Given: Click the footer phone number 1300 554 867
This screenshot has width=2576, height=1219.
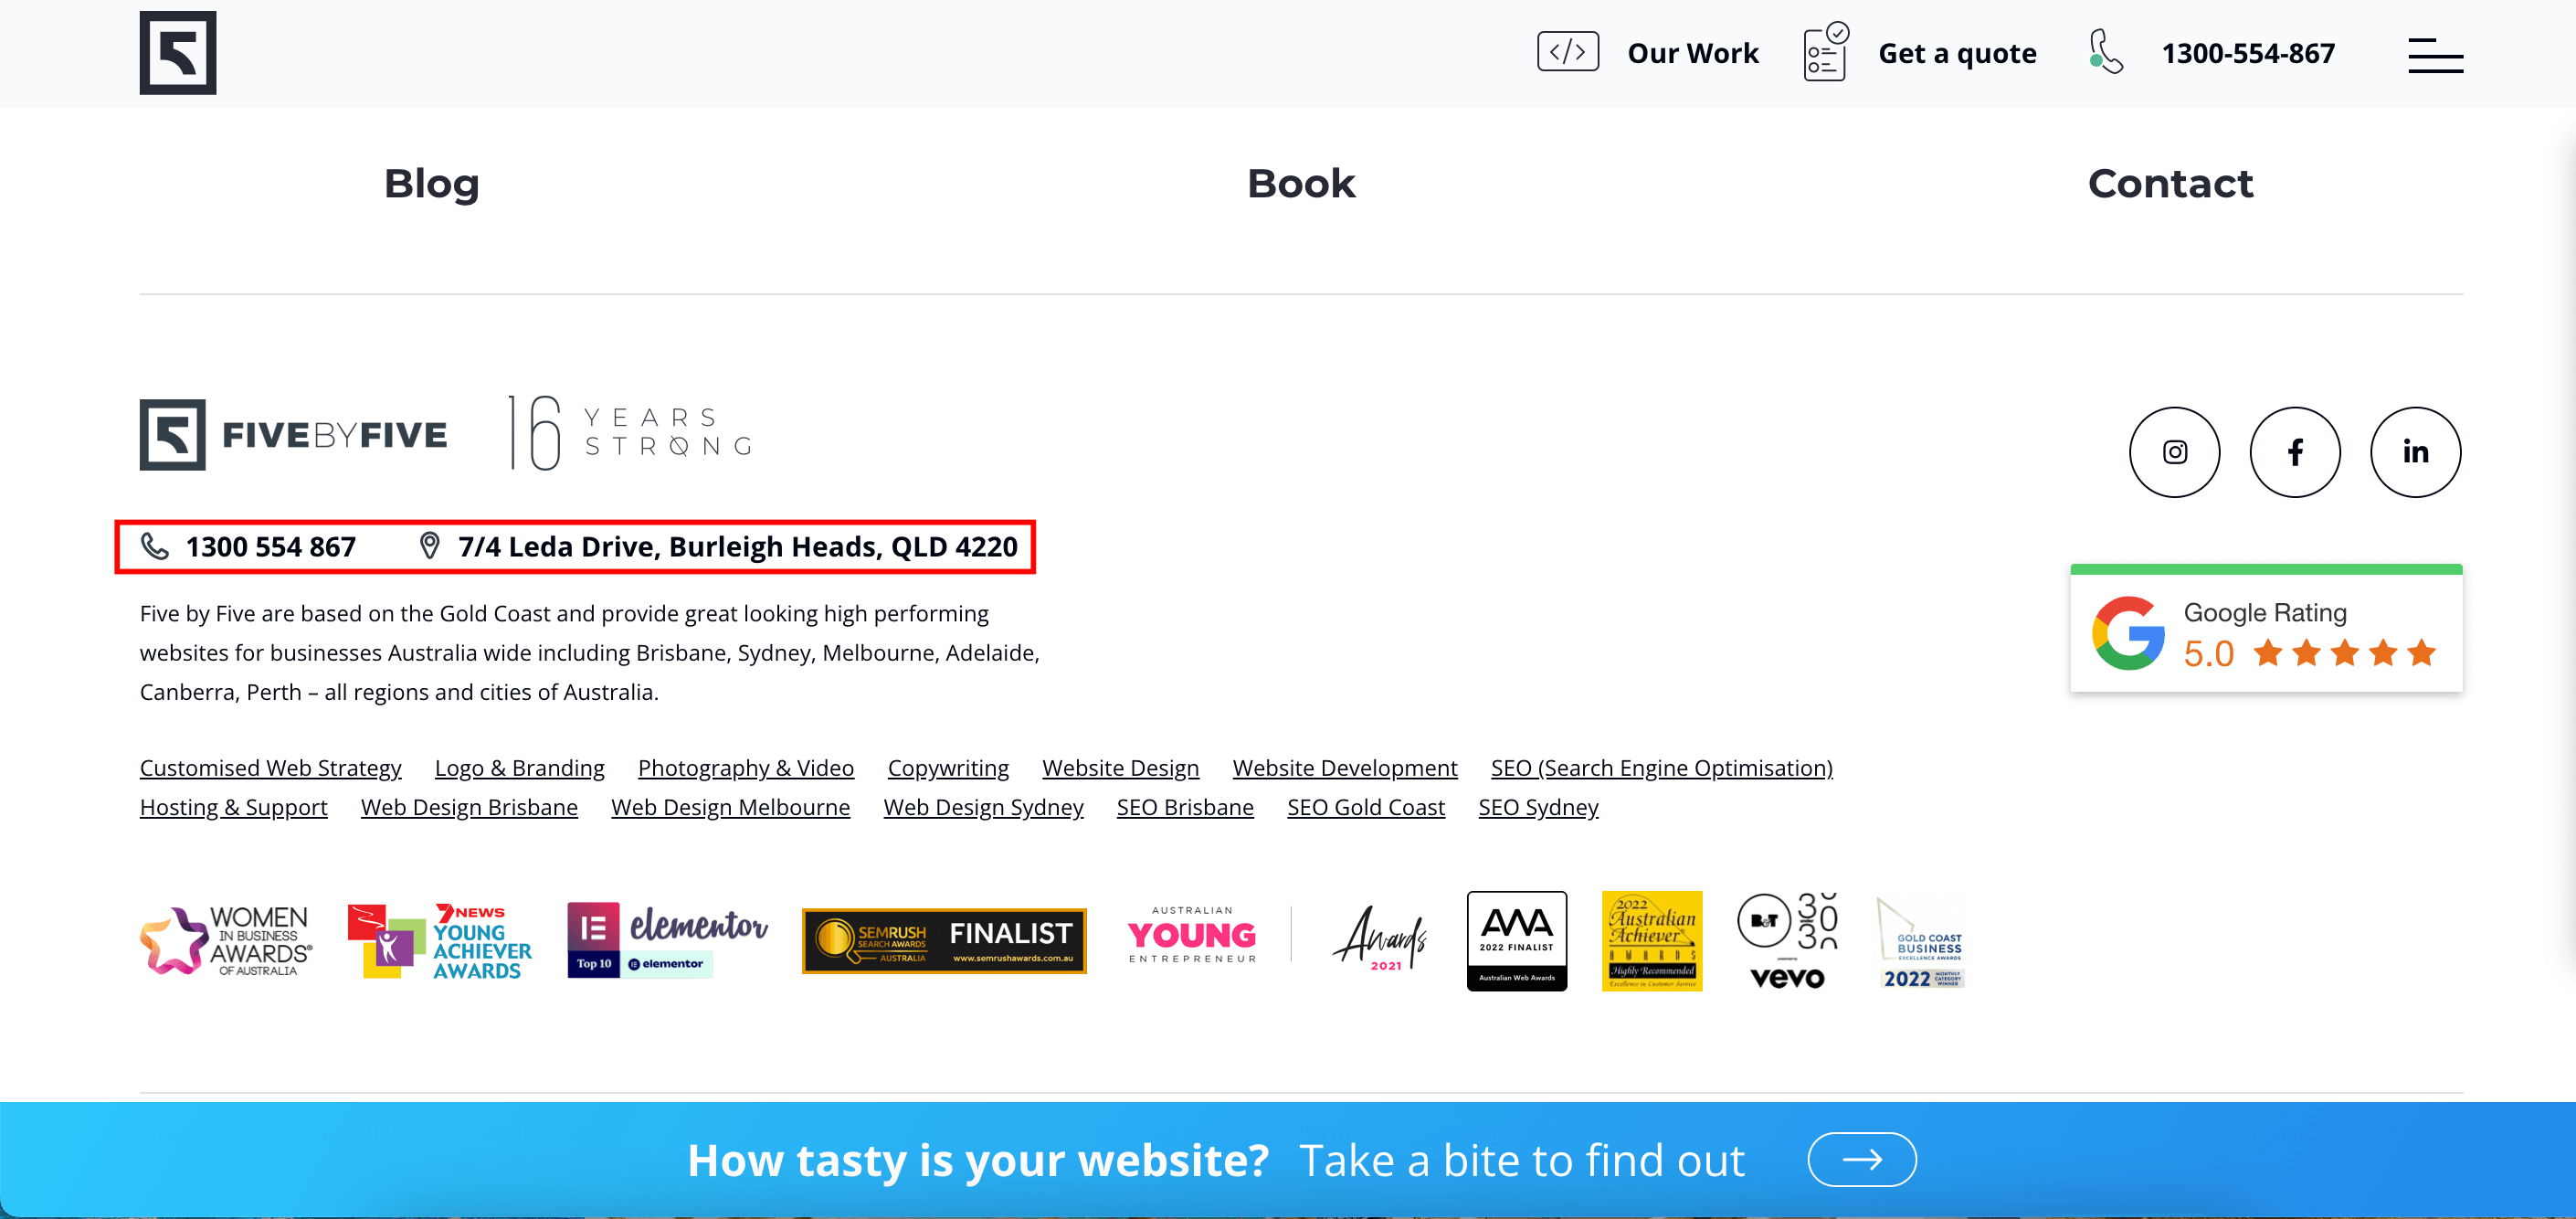Looking at the screenshot, I should (270, 547).
